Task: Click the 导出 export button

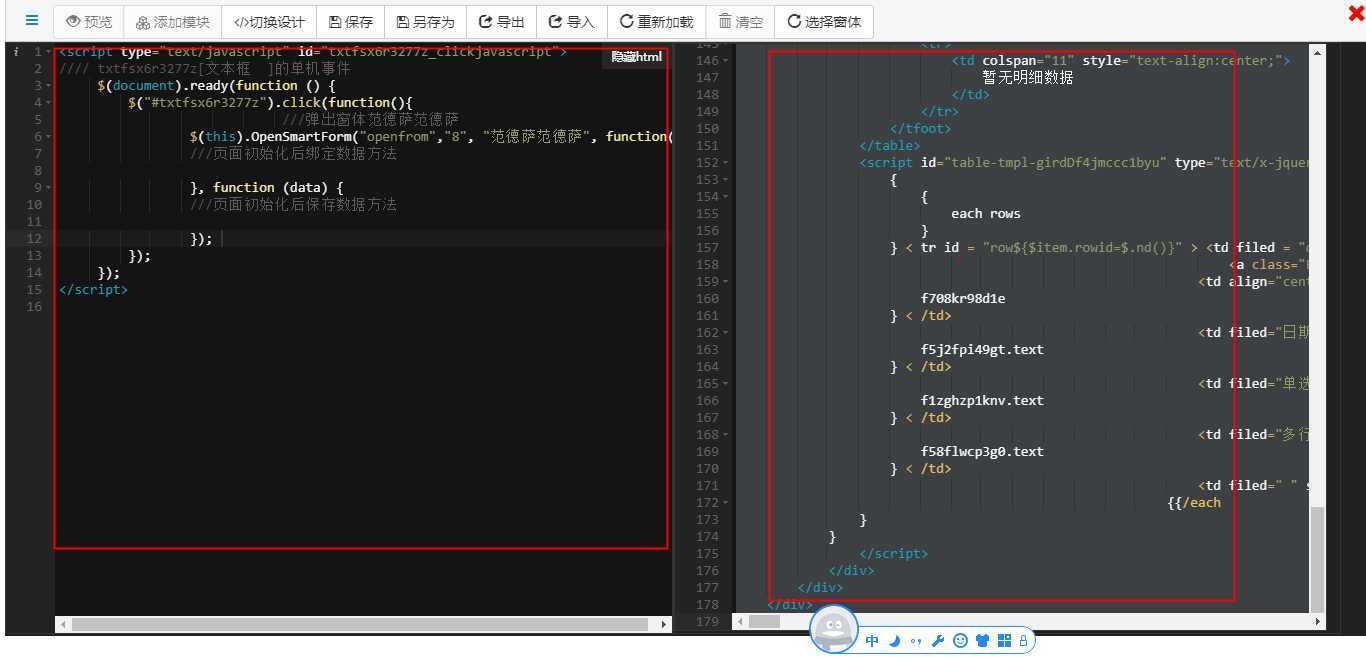Action: tap(501, 21)
